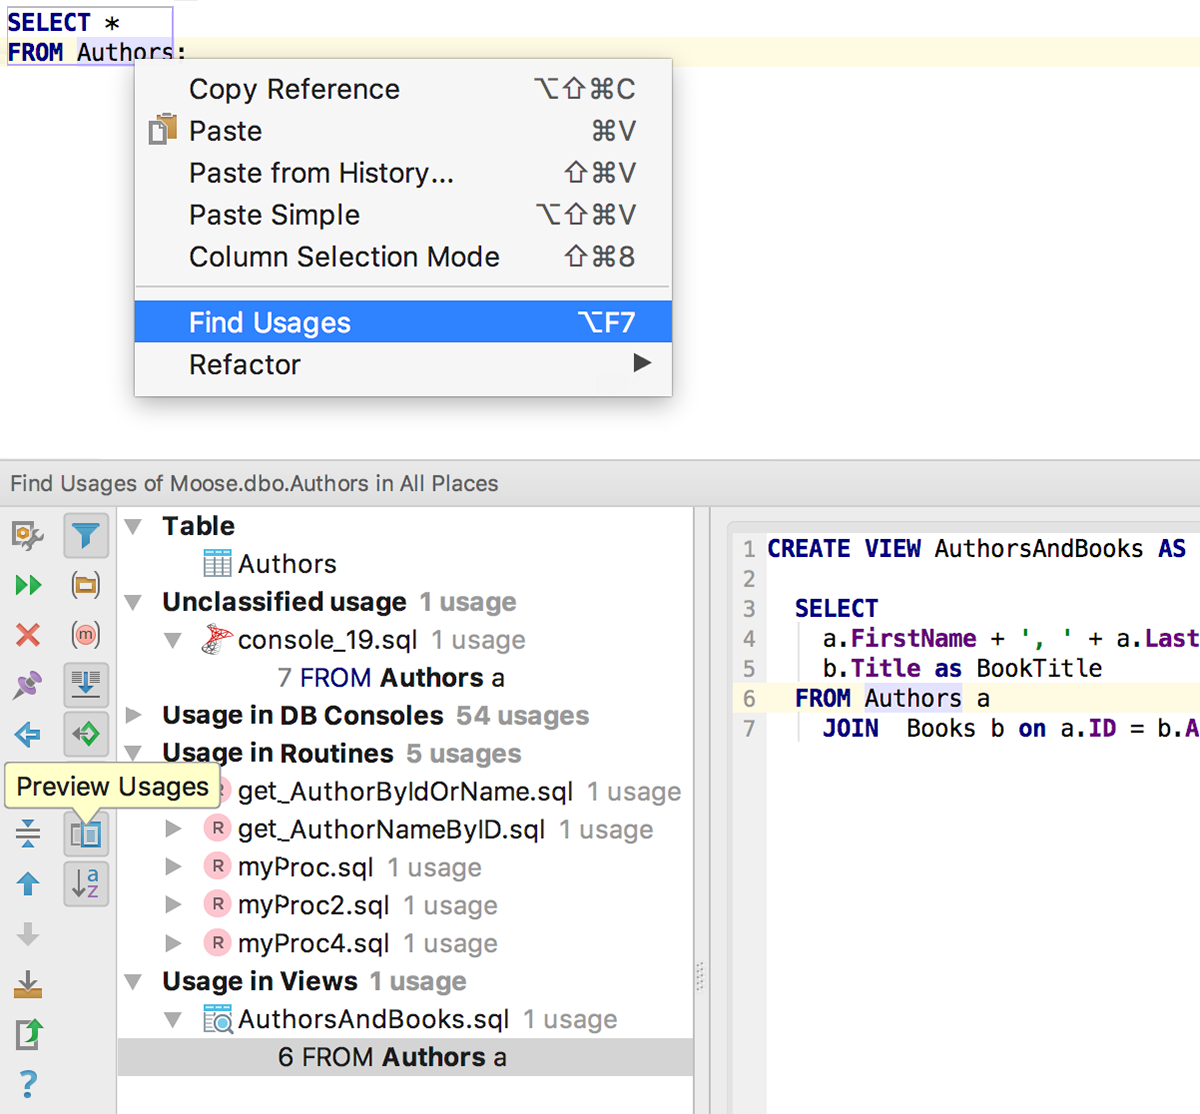Screen dimensions: 1200x1114
Task: Collapse the Unclassified usage group
Action: (x=133, y=602)
